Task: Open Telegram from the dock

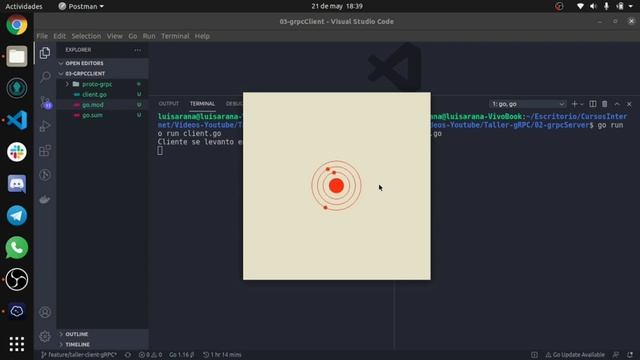Action: click(17, 216)
